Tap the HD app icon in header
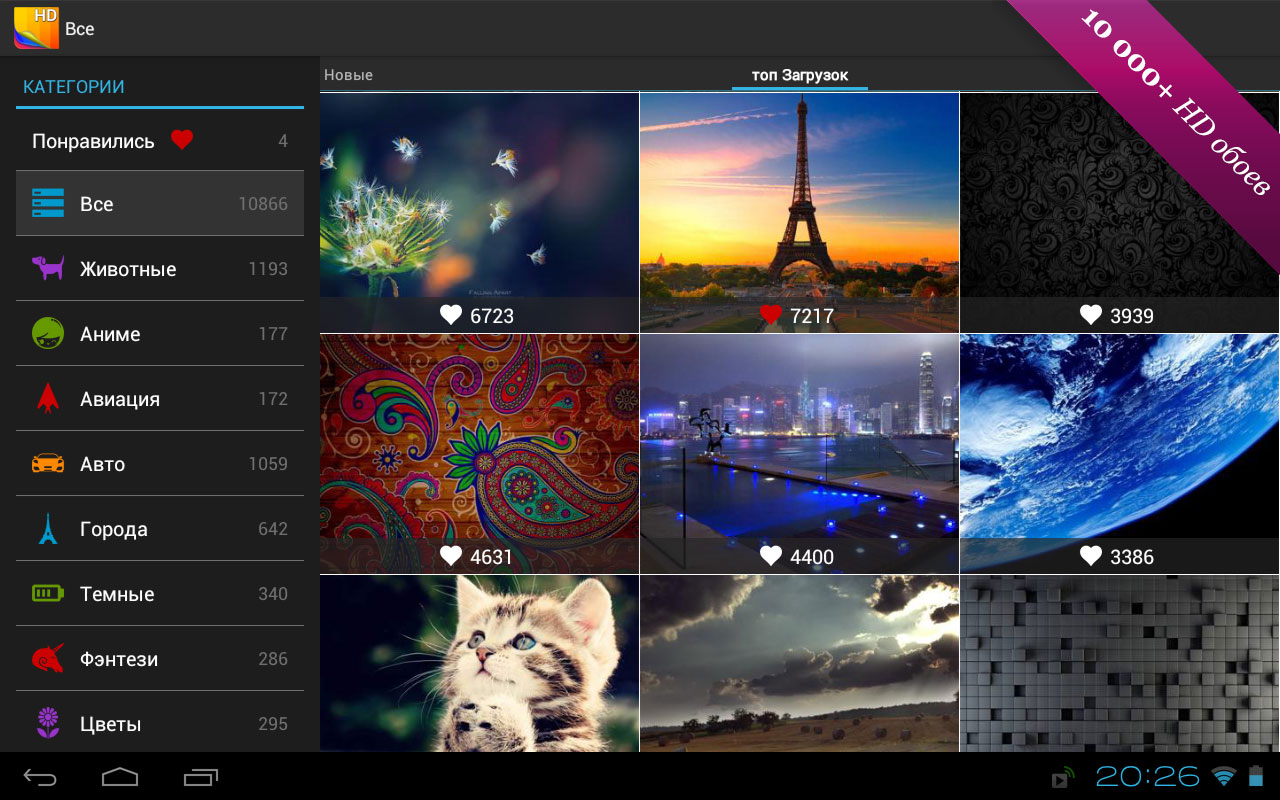Screen dimensions: 1280x800 [x=36, y=28]
